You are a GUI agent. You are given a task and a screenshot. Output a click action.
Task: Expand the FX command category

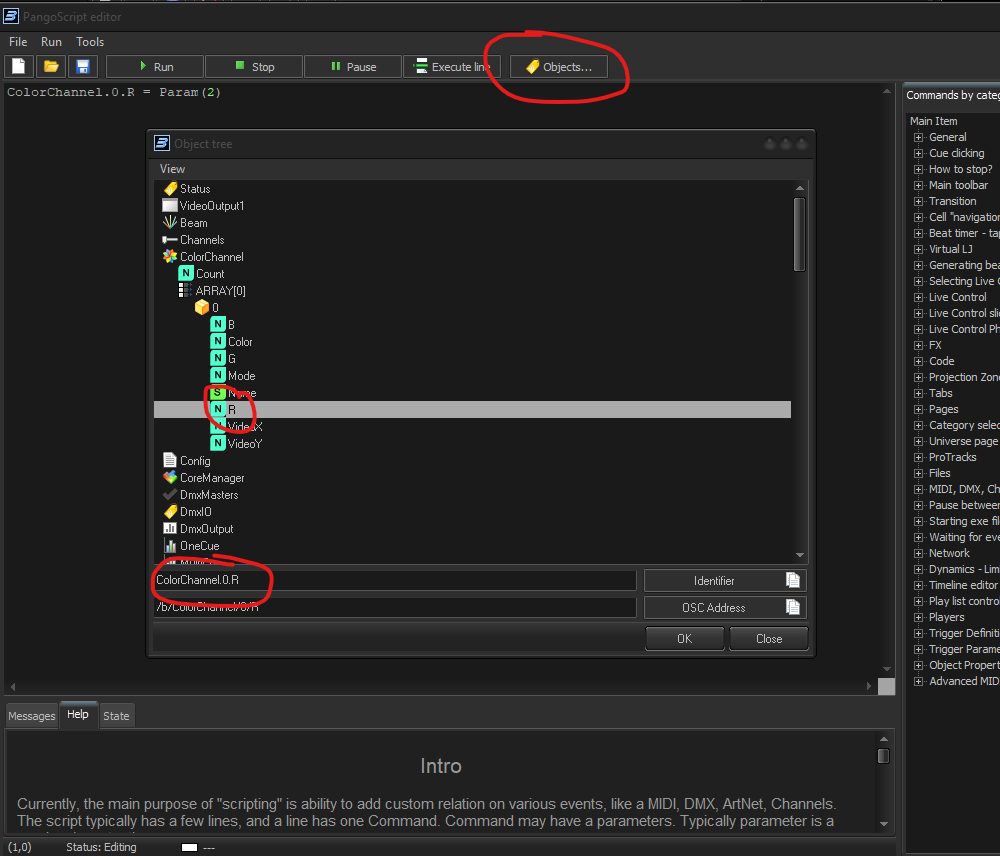(x=918, y=345)
